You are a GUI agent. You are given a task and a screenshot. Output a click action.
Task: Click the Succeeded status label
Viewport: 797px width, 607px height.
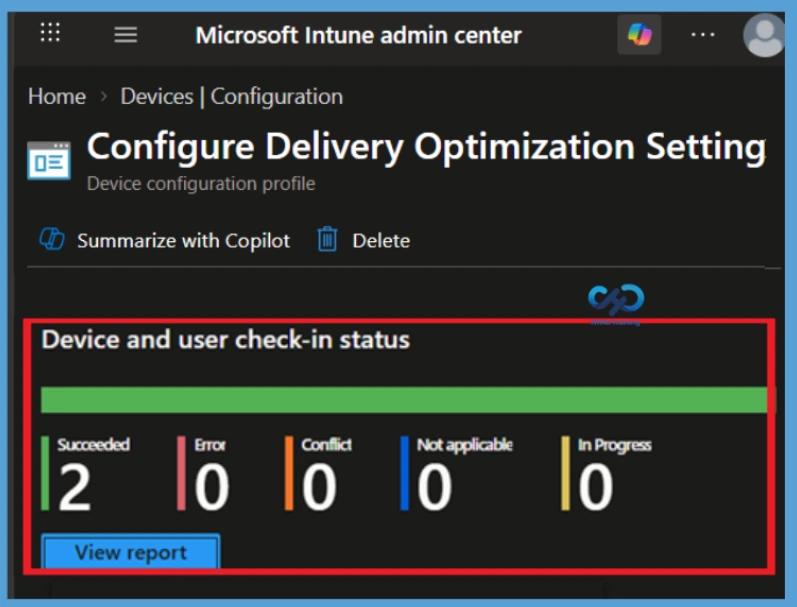point(94,444)
